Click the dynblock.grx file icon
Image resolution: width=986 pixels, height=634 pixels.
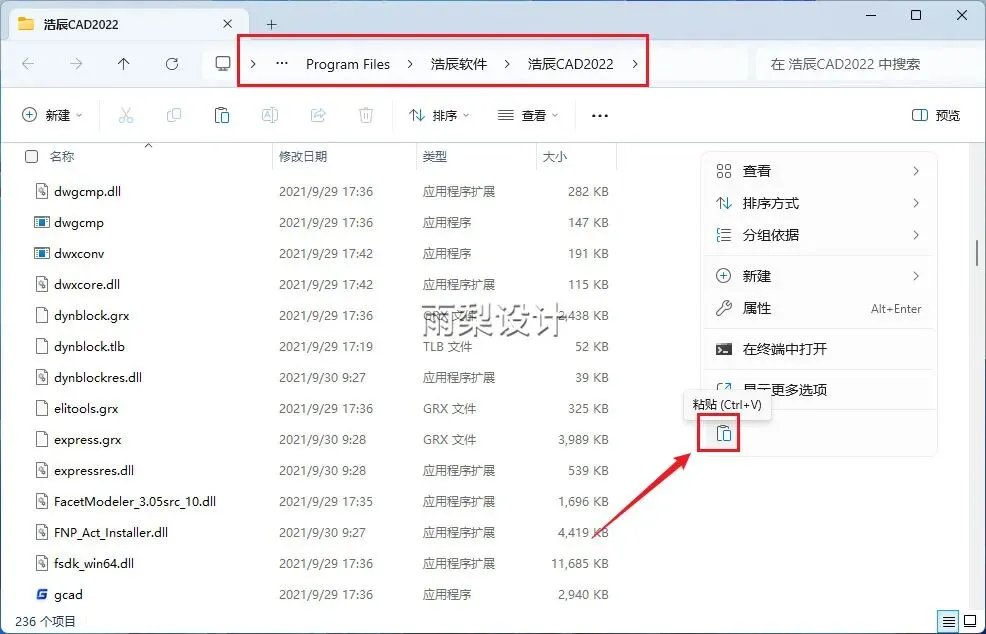(x=42, y=315)
